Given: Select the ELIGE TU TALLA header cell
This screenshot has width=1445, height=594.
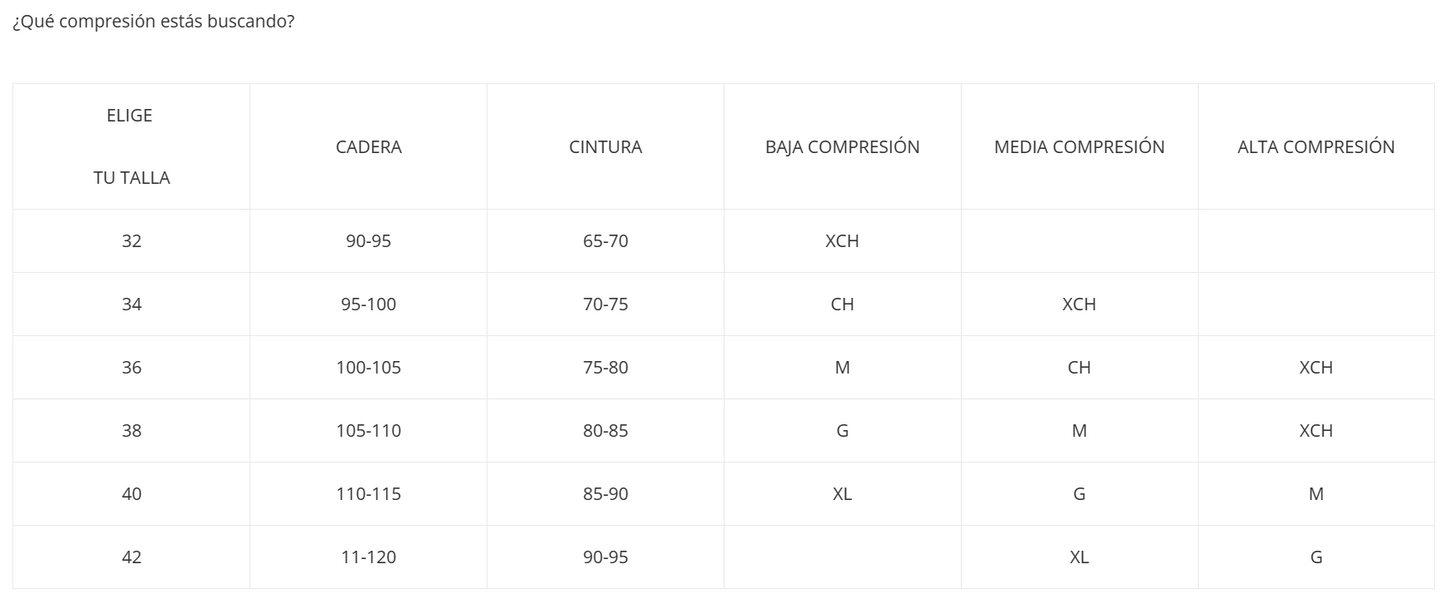Looking at the screenshot, I should (131, 147).
